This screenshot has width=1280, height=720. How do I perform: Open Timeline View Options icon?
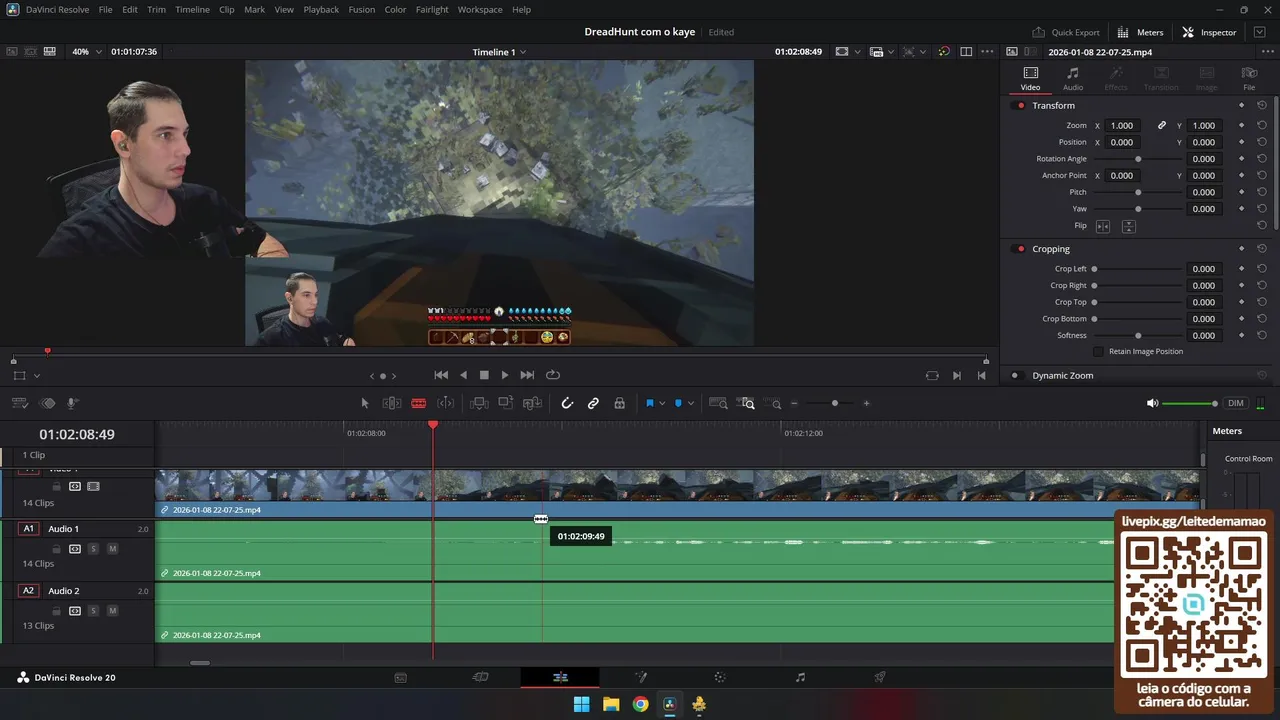click(20, 403)
